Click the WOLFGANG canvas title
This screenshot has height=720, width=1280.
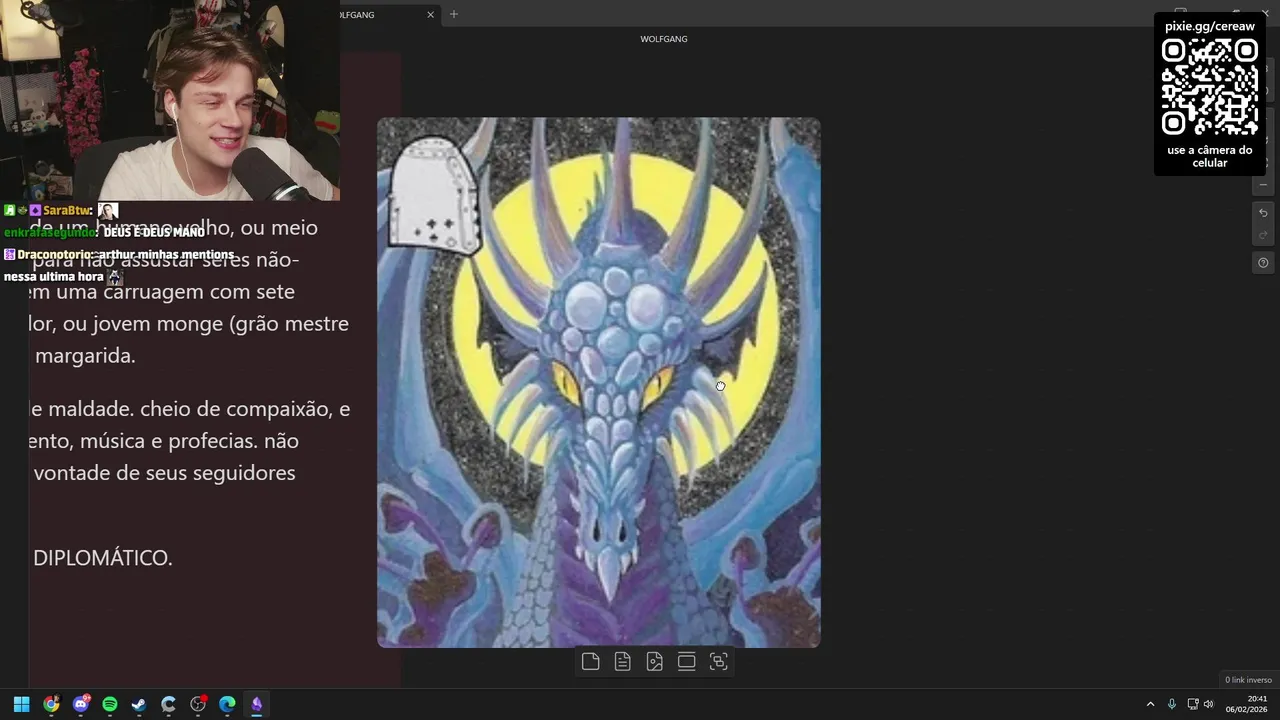click(664, 39)
